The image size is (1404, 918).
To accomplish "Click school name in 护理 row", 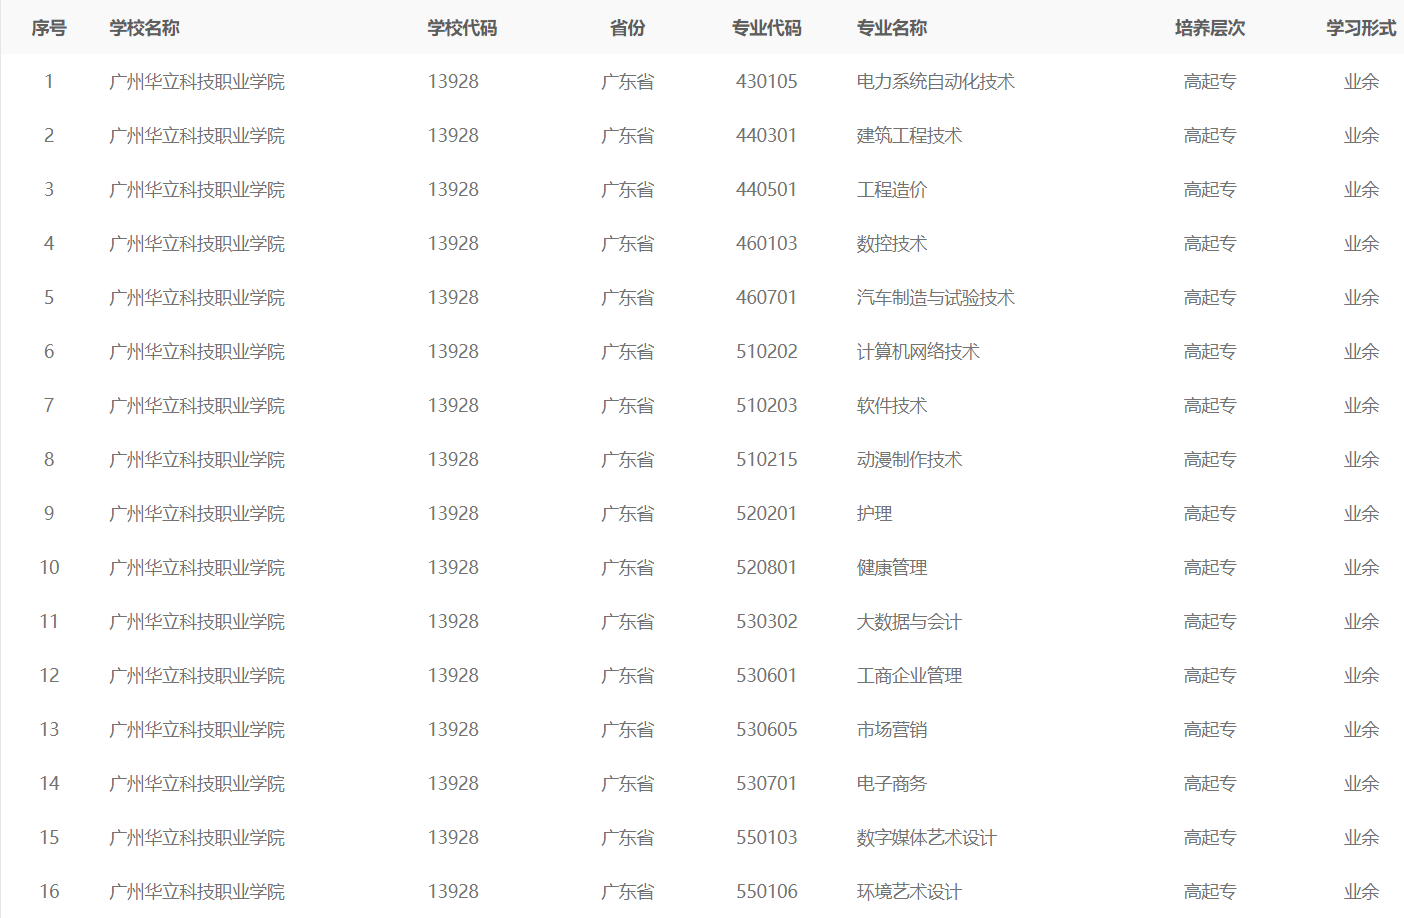I will pos(197,514).
